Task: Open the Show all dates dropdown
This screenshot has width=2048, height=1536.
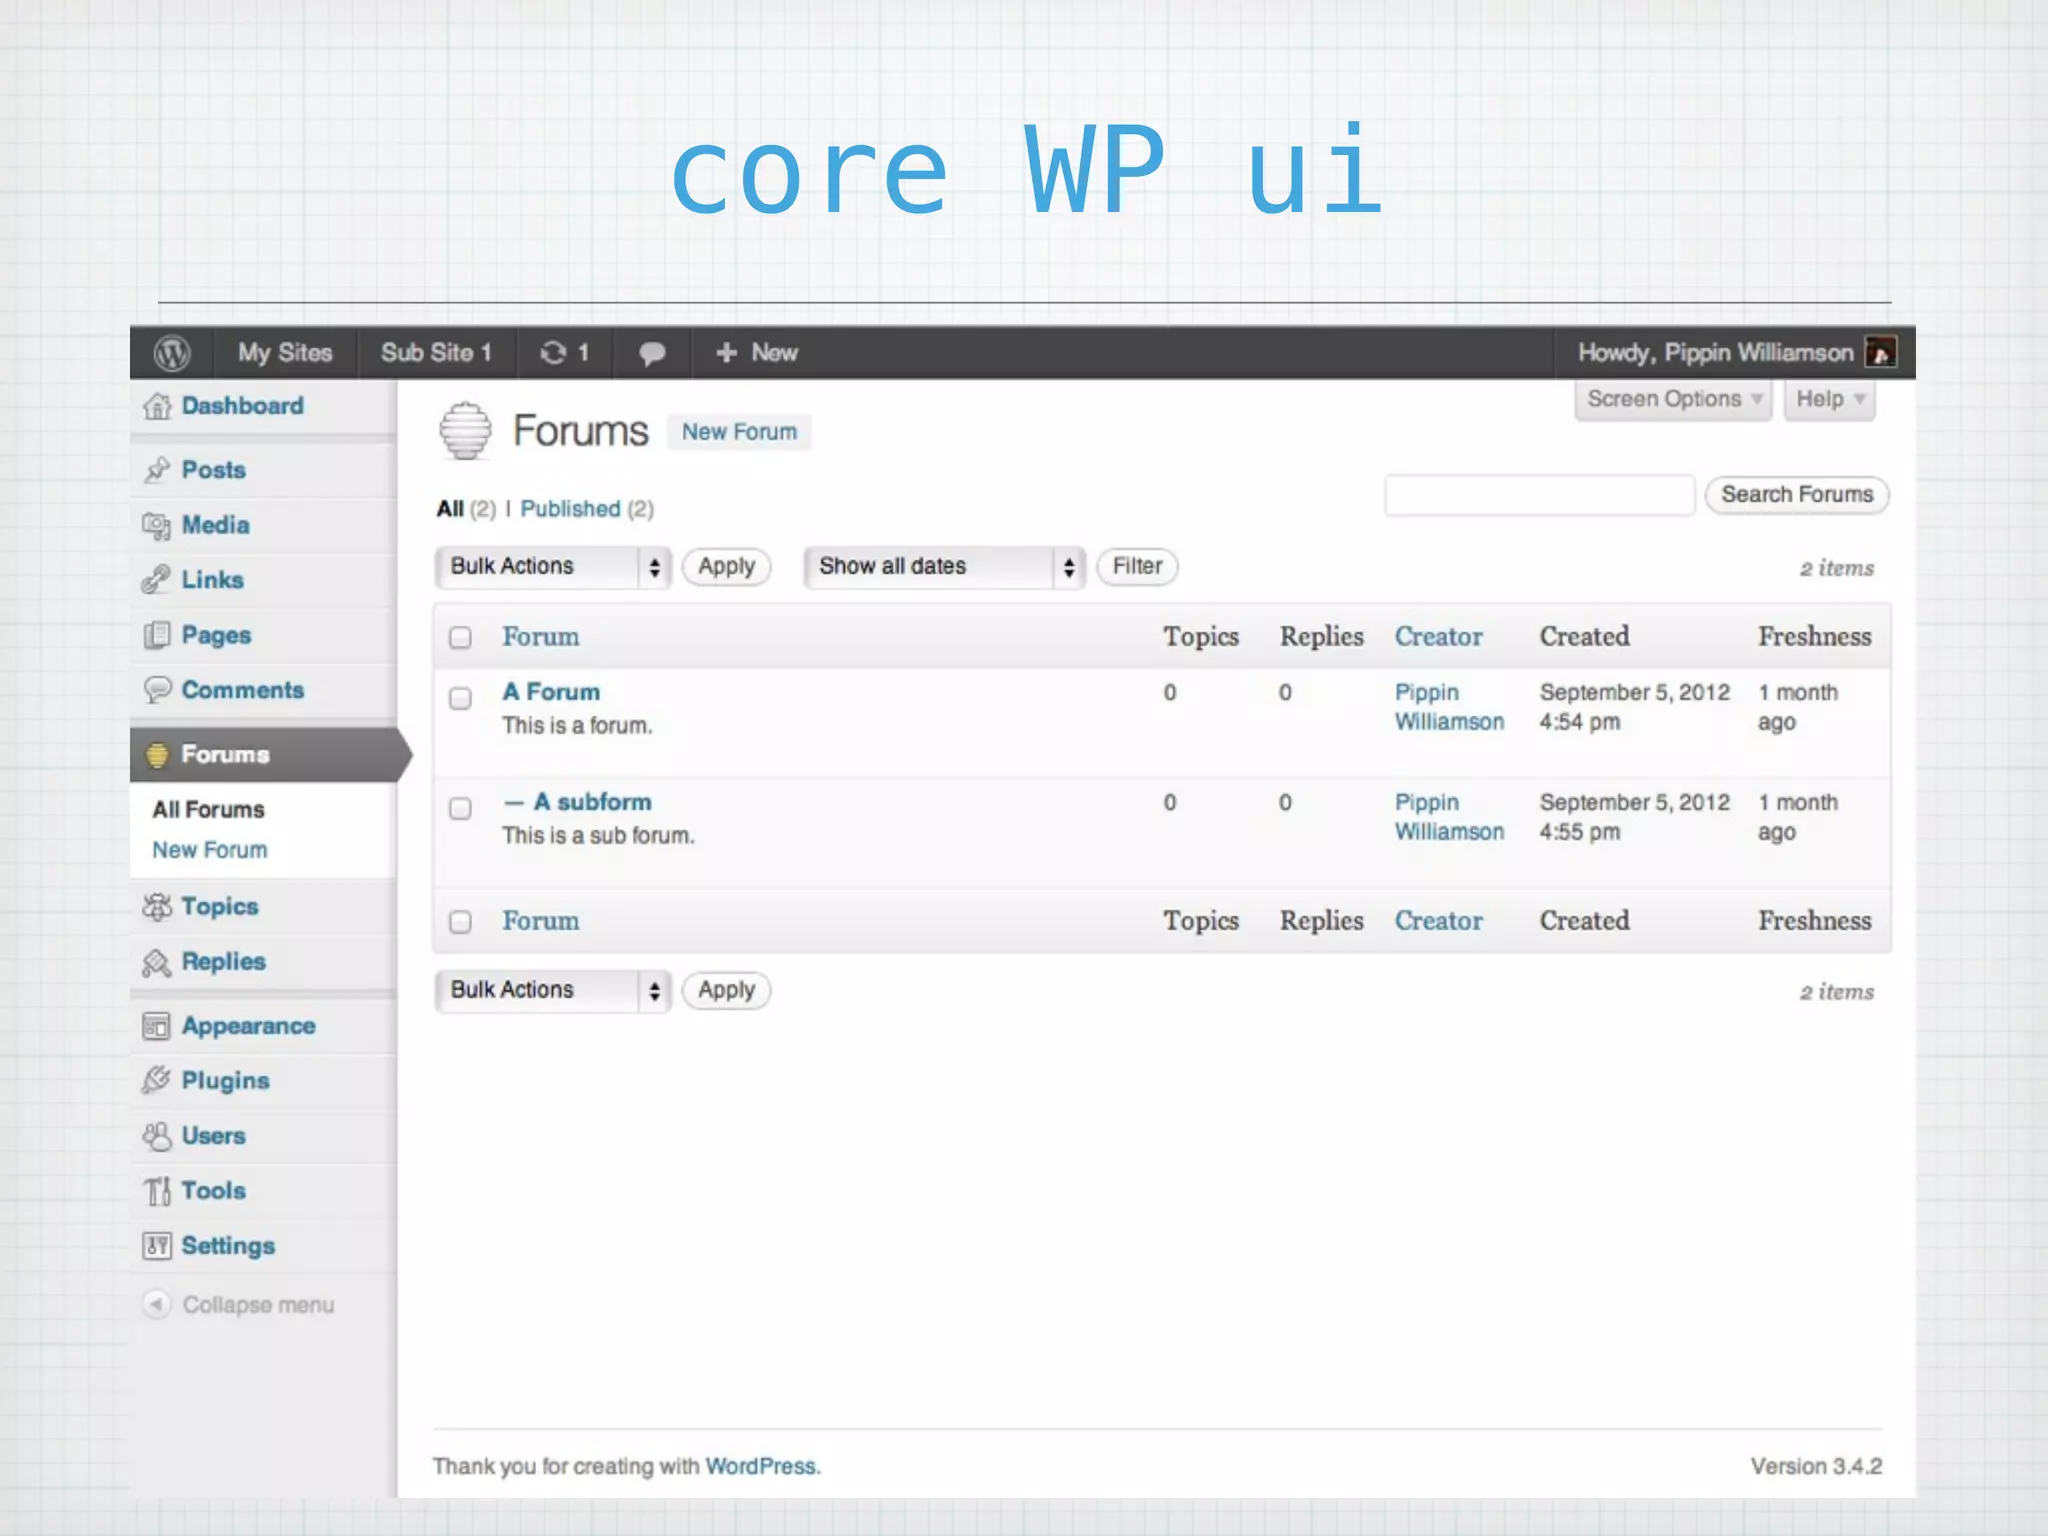Action: [944, 567]
